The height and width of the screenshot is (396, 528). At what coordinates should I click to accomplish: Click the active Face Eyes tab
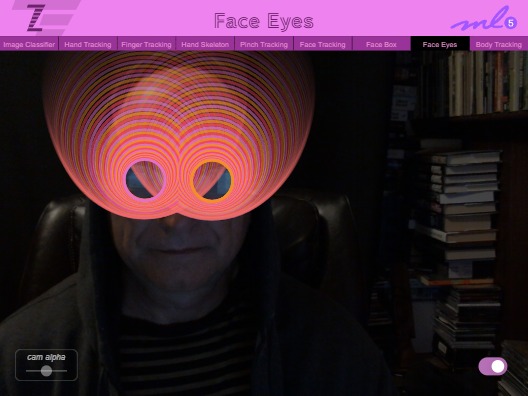(440, 44)
